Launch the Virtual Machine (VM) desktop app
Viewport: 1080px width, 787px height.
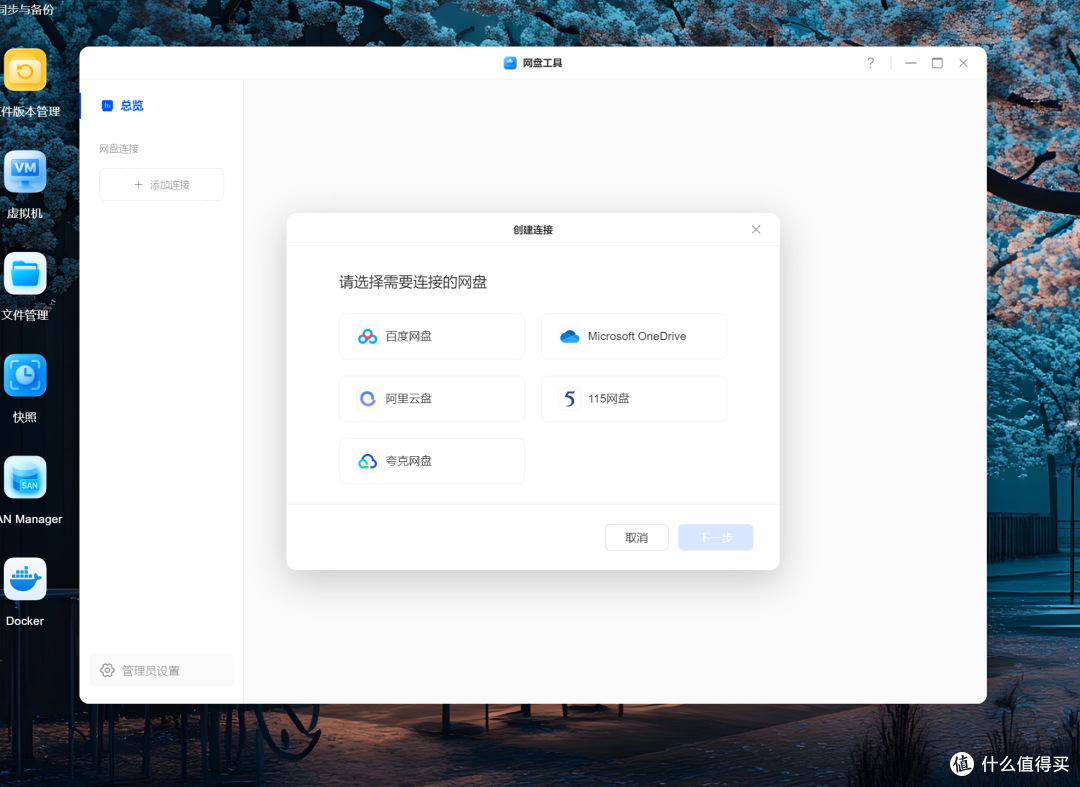coord(25,172)
